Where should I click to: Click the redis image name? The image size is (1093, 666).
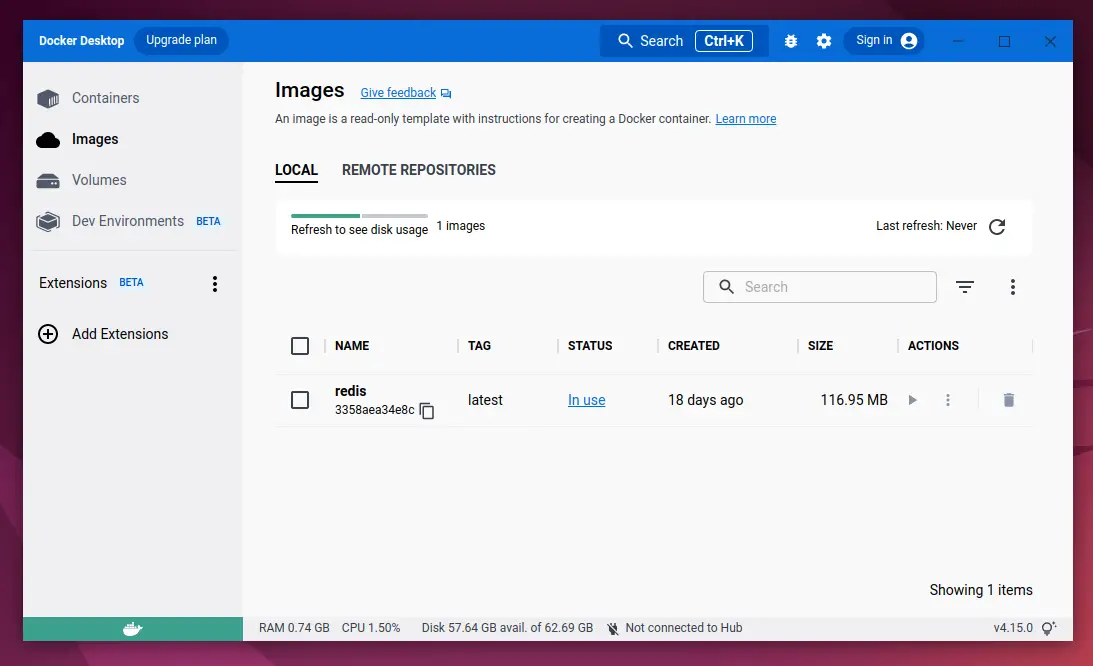point(351,391)
